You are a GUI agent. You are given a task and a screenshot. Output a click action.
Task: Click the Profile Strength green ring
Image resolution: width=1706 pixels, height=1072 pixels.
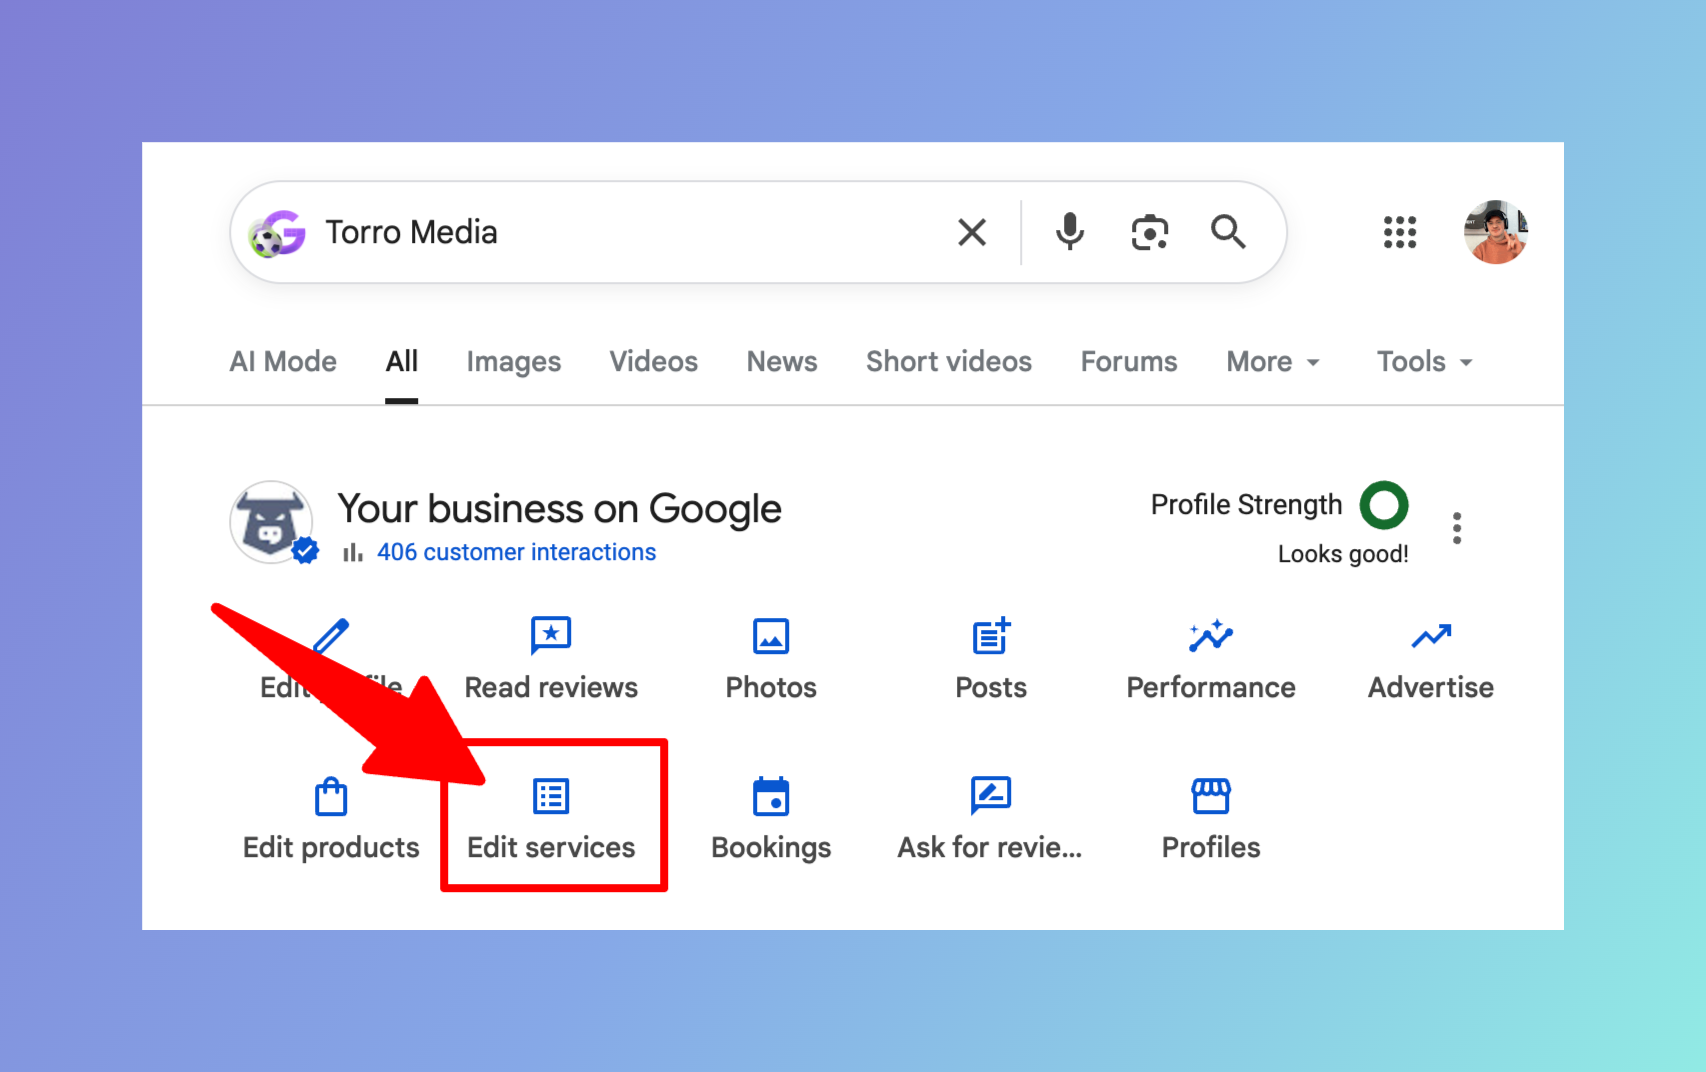(x=1384, y=505)
